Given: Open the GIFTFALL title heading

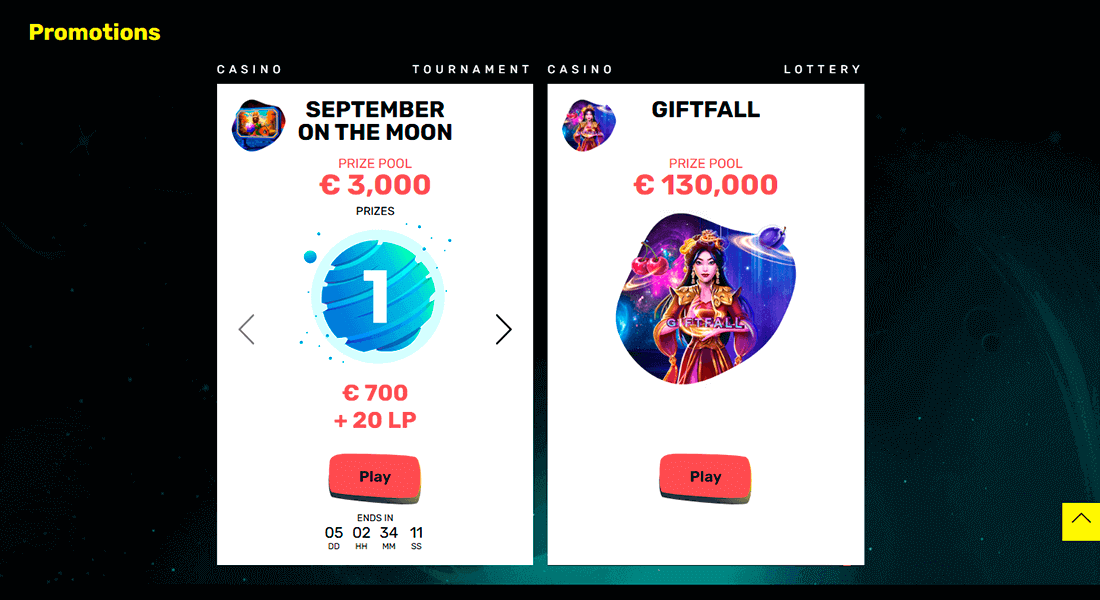Looking at the screenshot, I should click(x=705, y=109).
